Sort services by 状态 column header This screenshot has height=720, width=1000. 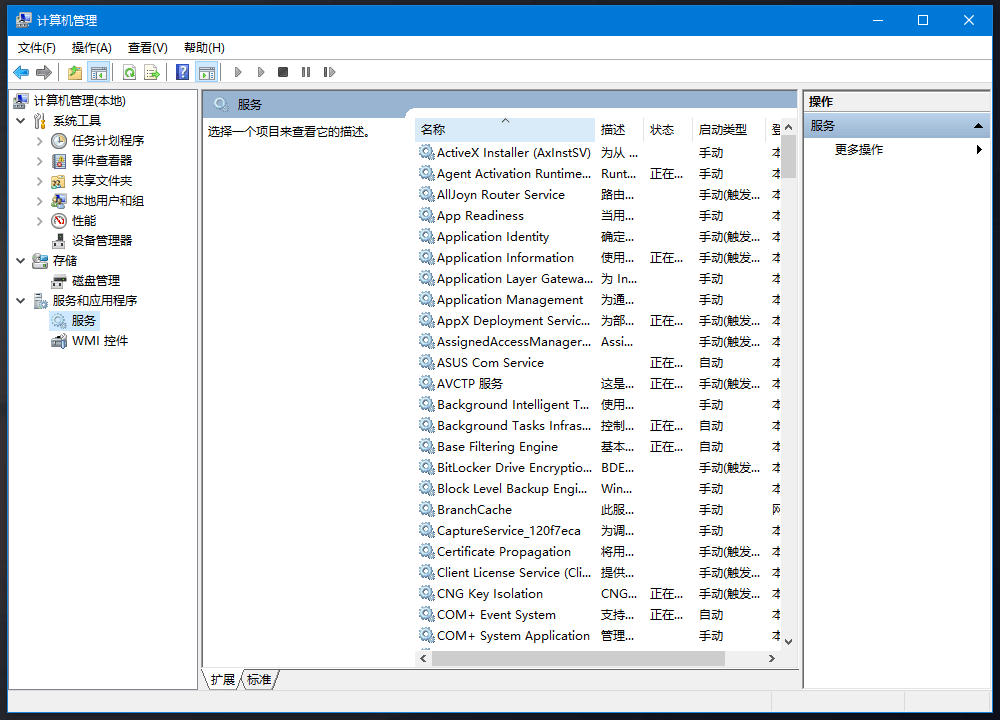click(x=668, y=129)
